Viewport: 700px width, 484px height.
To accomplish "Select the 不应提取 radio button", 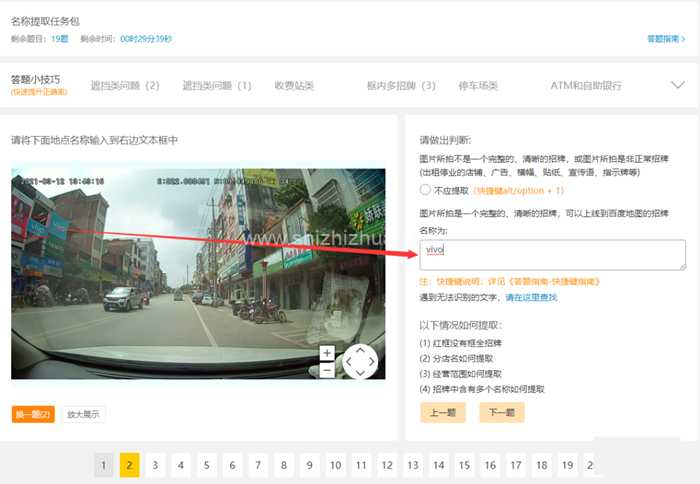I will coord(425,190).
